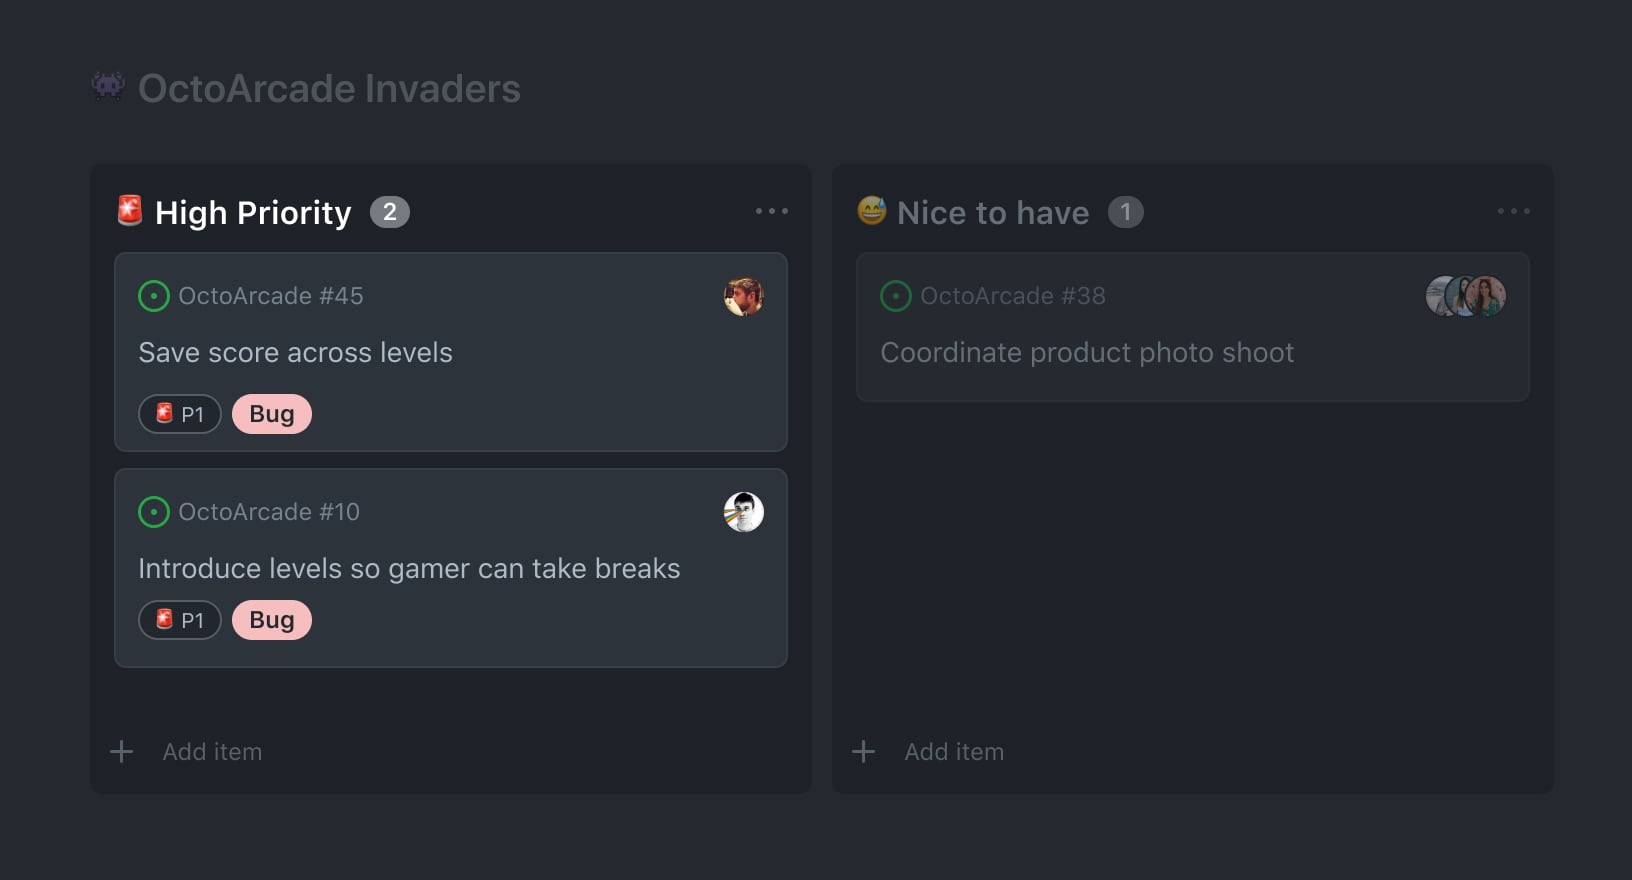Click Bug label on Introduce levels card
This screenshot has height=880, width=1632.
pyautogui.click(x=272, y=620)
